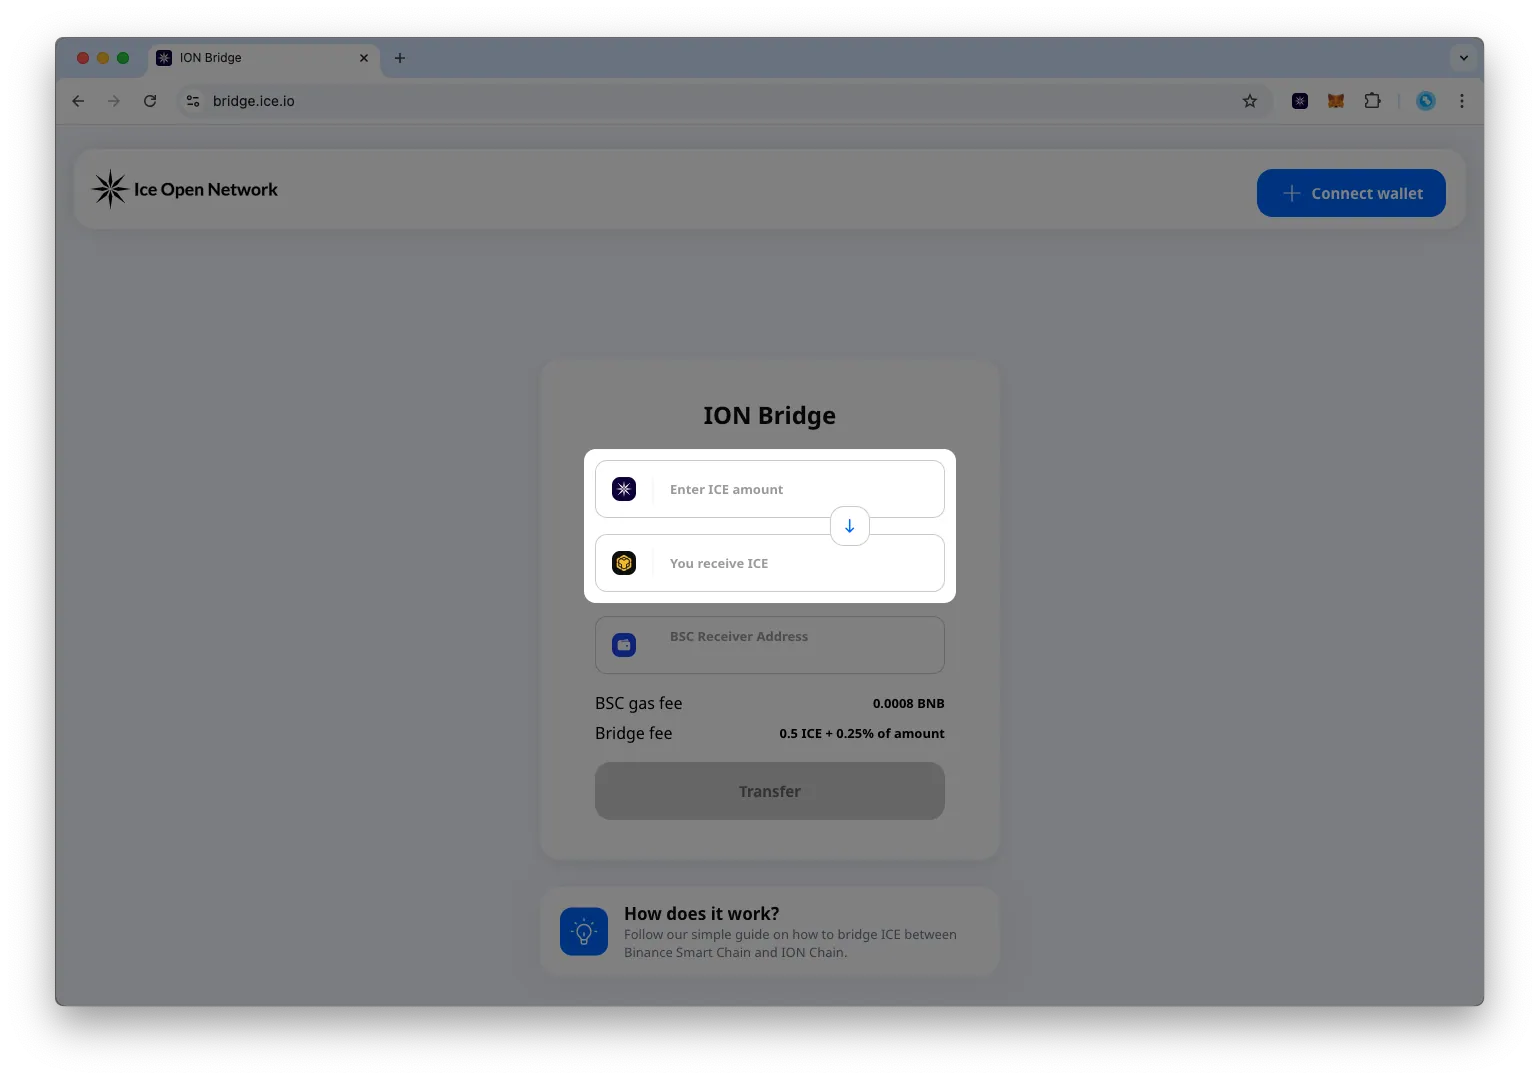
Task: Focus the BSC Receiver Address field
Action: click(770, 645)
